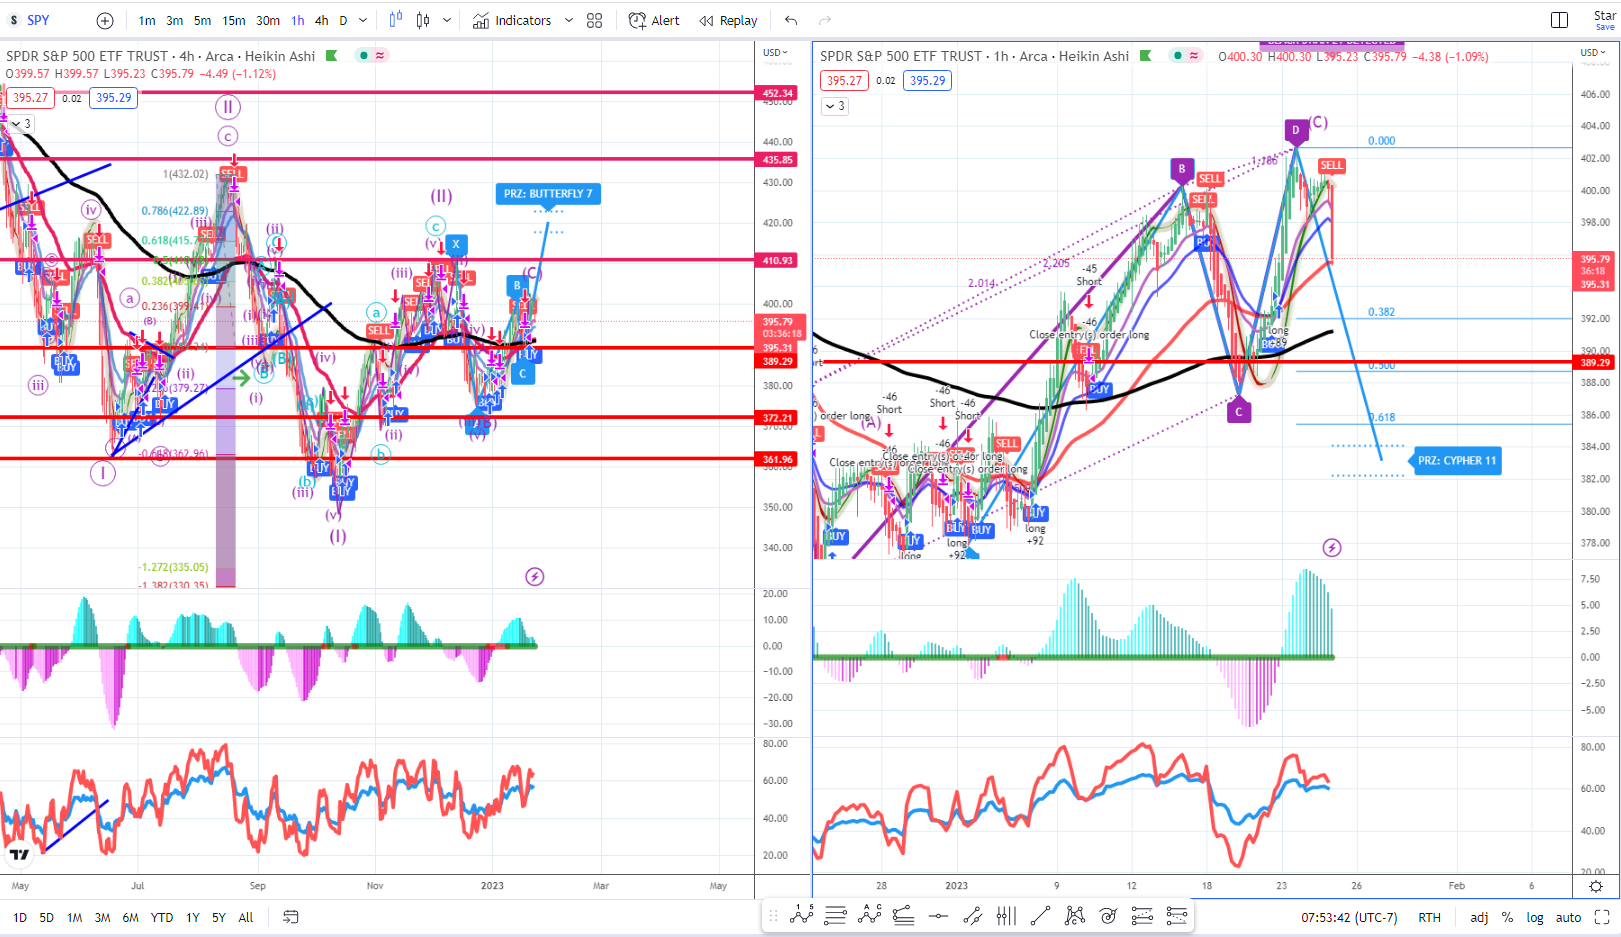Select the 15m timeframe

point(234,20)
